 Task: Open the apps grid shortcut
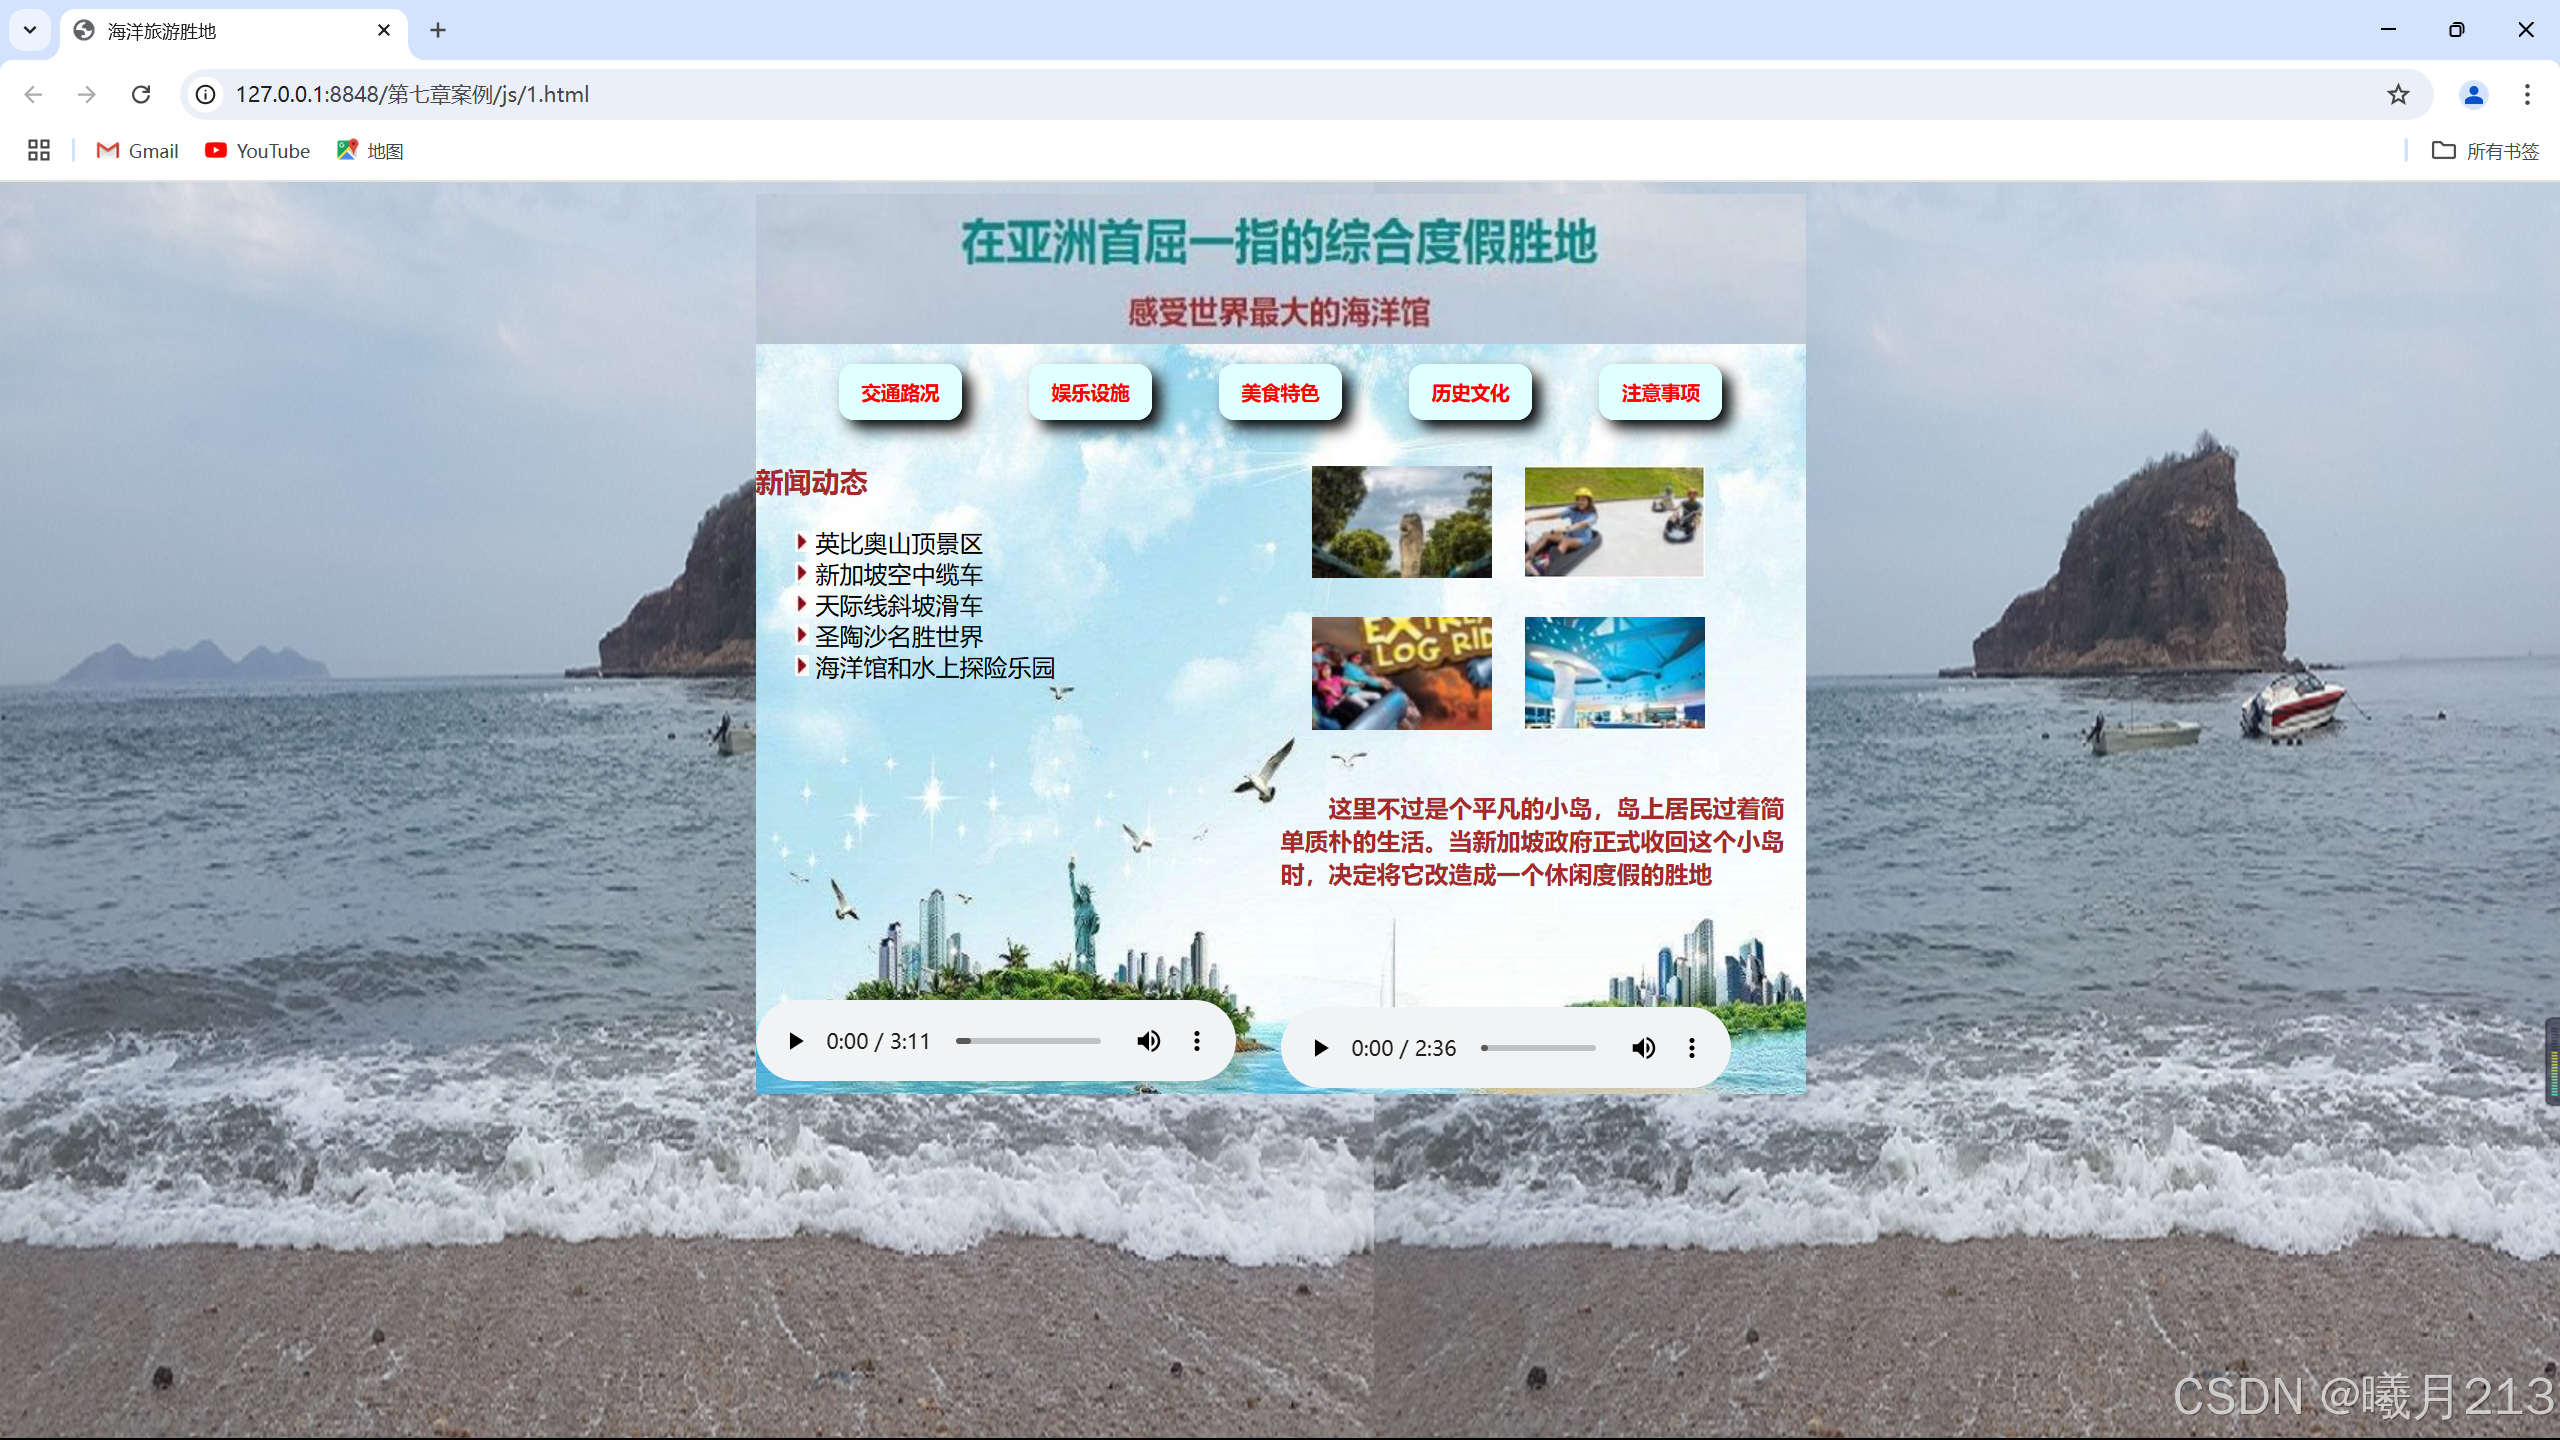(x=39, y=151)
